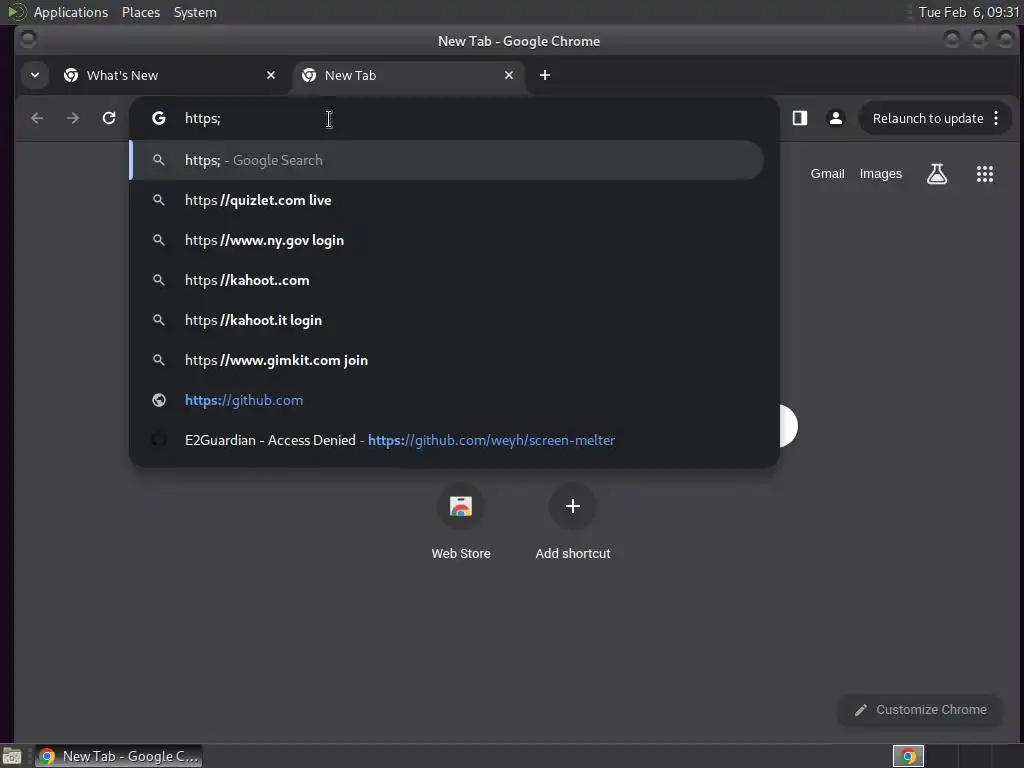Close the New Tab tab

pyautogui.click(x=509, y=75)
